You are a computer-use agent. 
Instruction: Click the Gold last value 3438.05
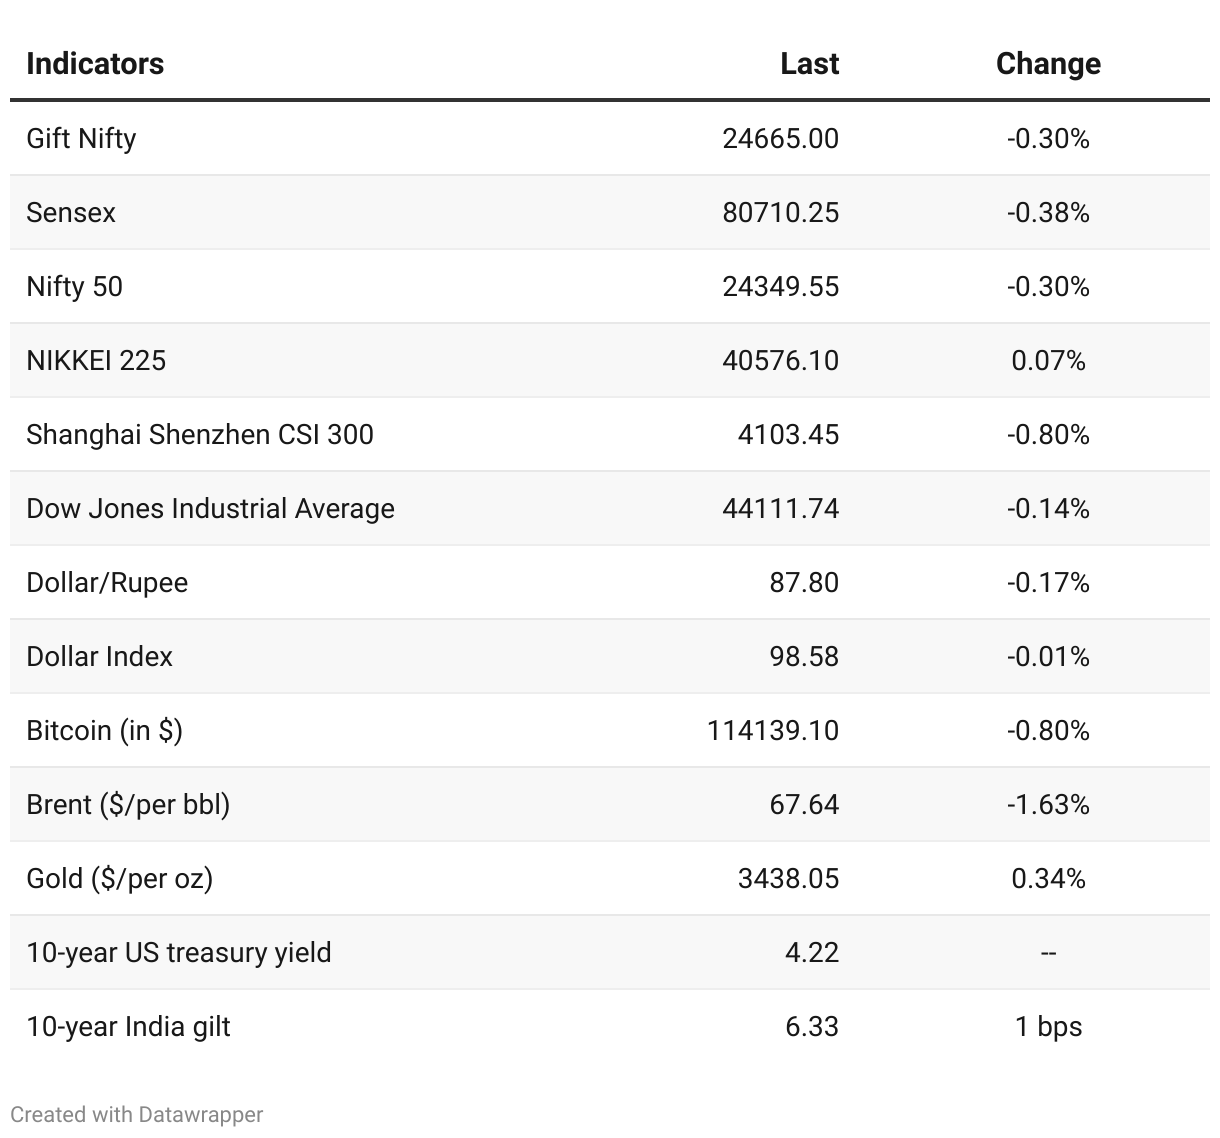click(x=788, y=878)
